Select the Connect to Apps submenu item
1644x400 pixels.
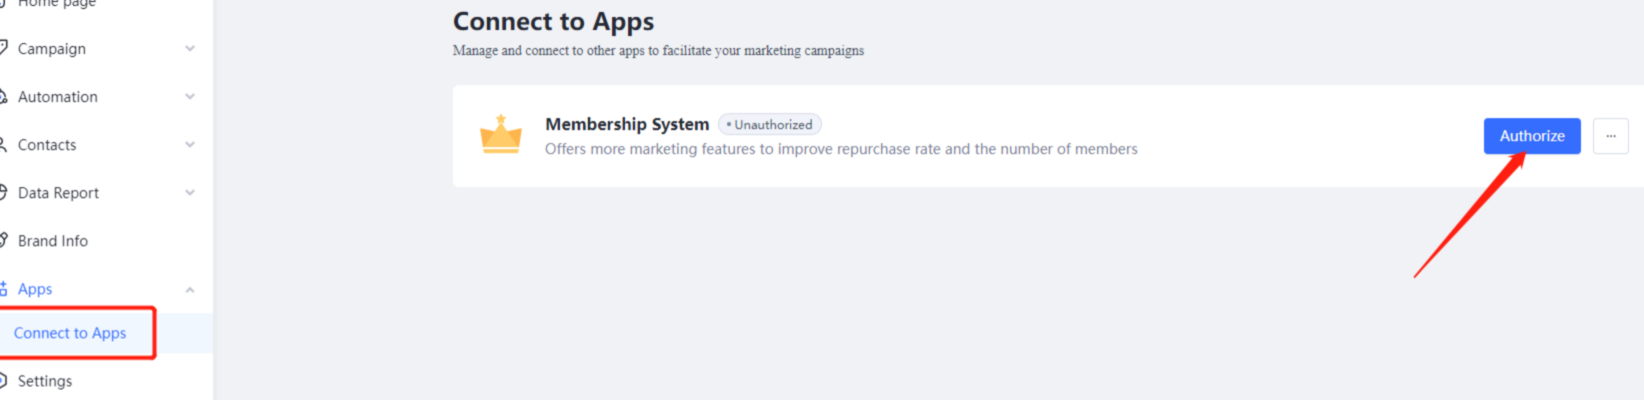click(70, 333)
